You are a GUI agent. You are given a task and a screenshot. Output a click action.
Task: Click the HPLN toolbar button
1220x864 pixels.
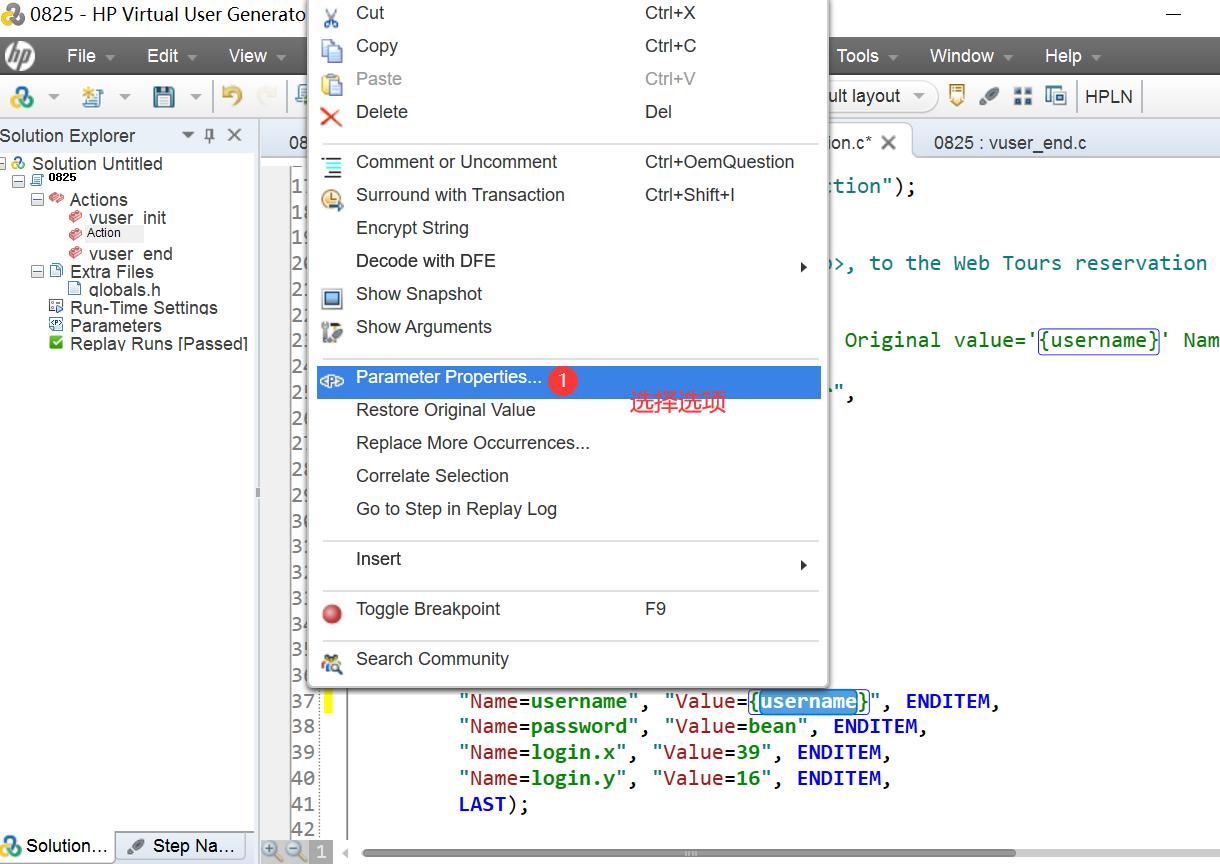tap(1109, 96)
